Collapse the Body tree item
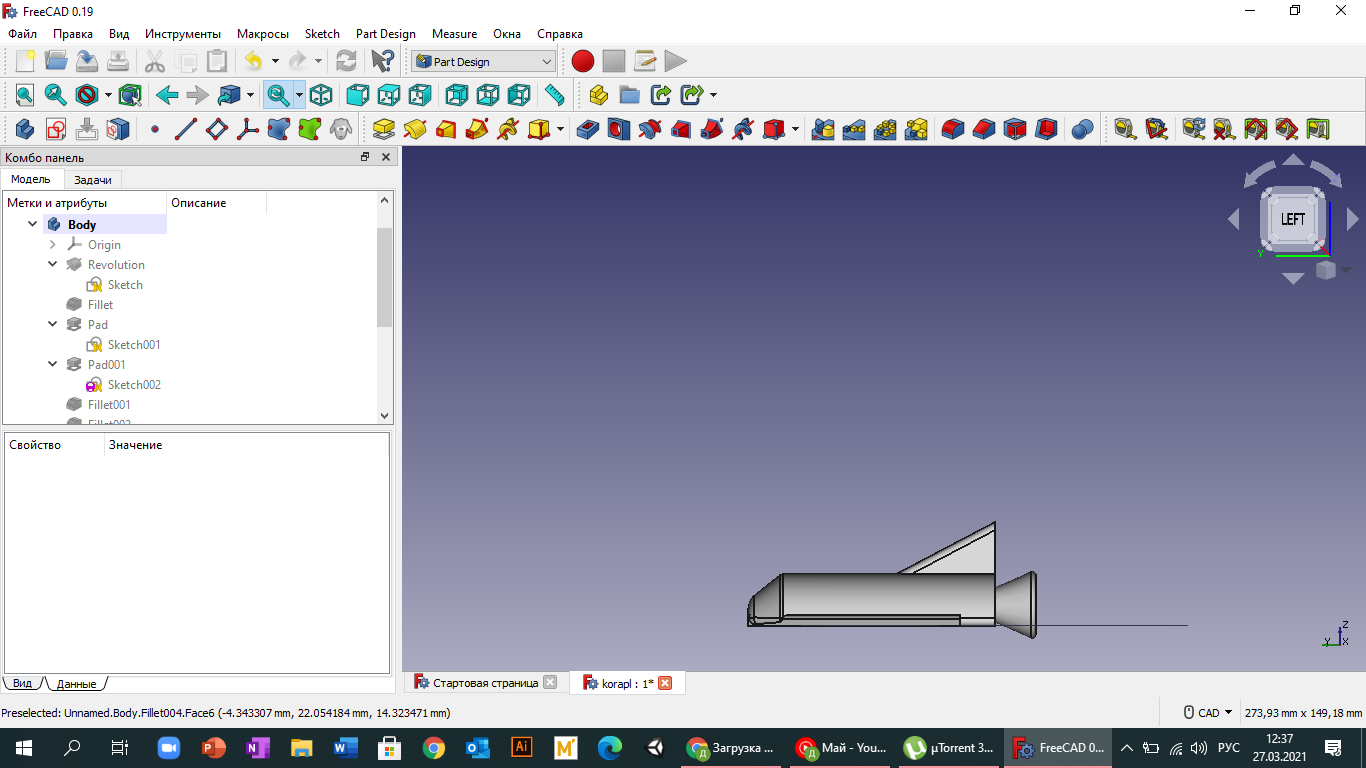The height and width of the screenshot is (768, 1366). coord(33,224)
